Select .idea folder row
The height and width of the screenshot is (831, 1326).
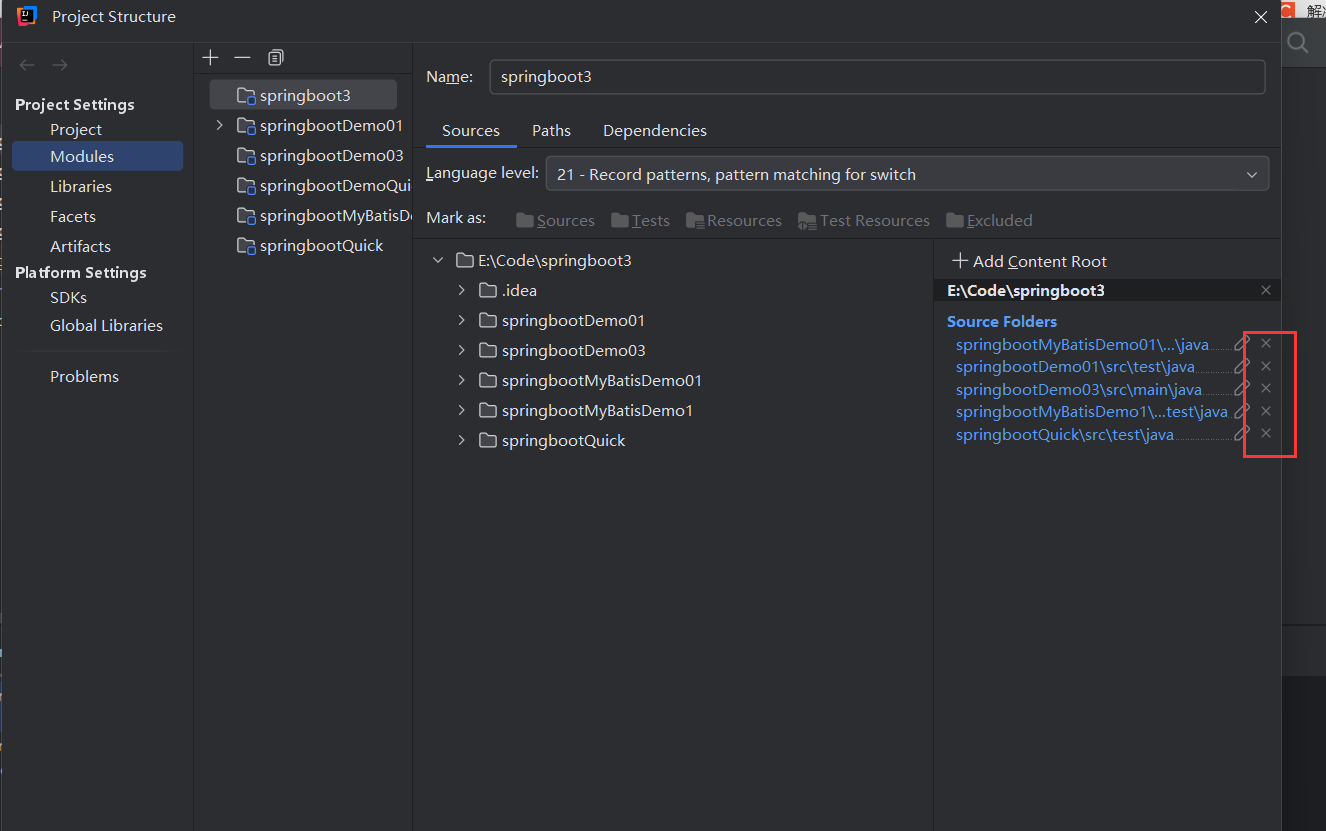pos(508,291)
